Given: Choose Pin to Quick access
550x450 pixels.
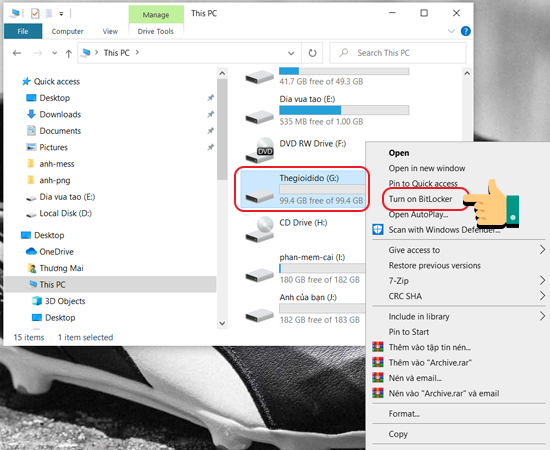Looking at the screenshot, I should (423, 183).
